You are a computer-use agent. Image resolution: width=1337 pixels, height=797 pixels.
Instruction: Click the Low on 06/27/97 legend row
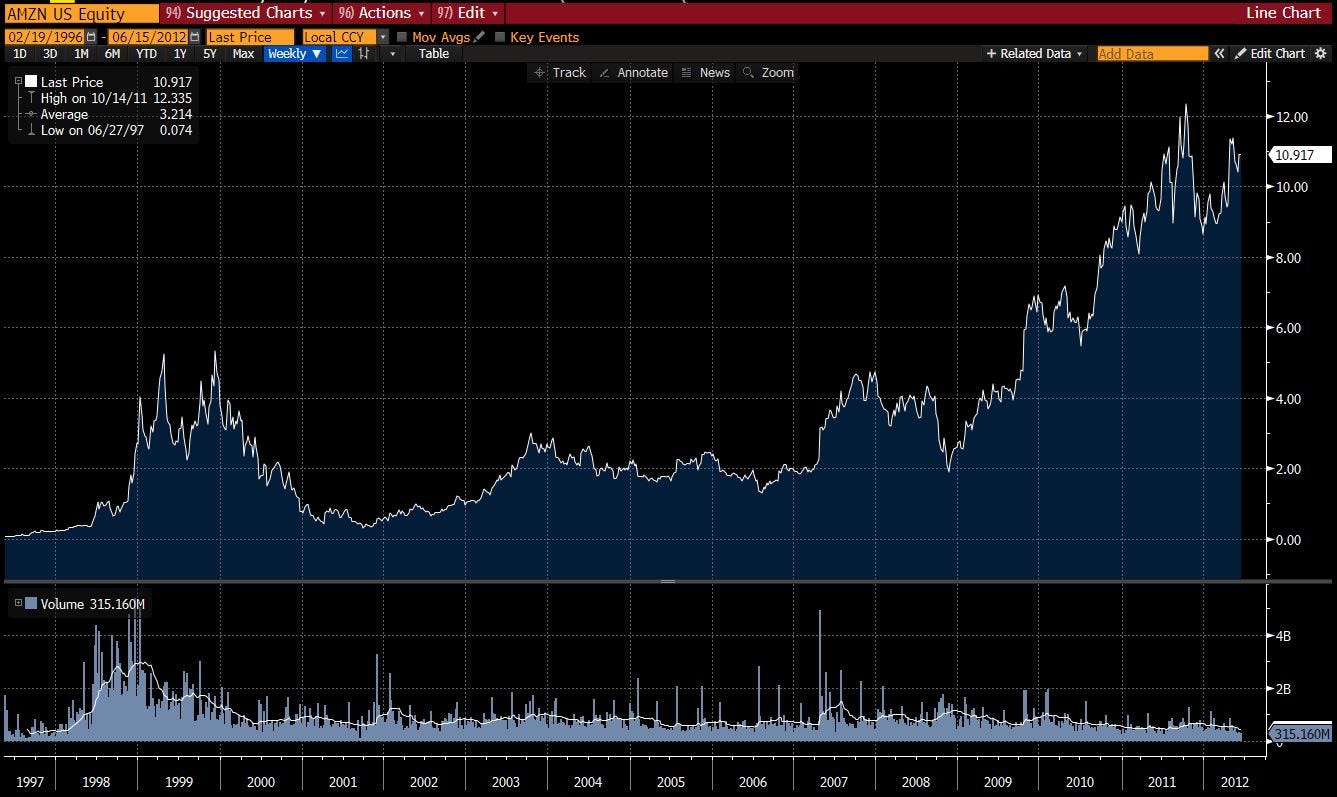click(x=110, y=130)
